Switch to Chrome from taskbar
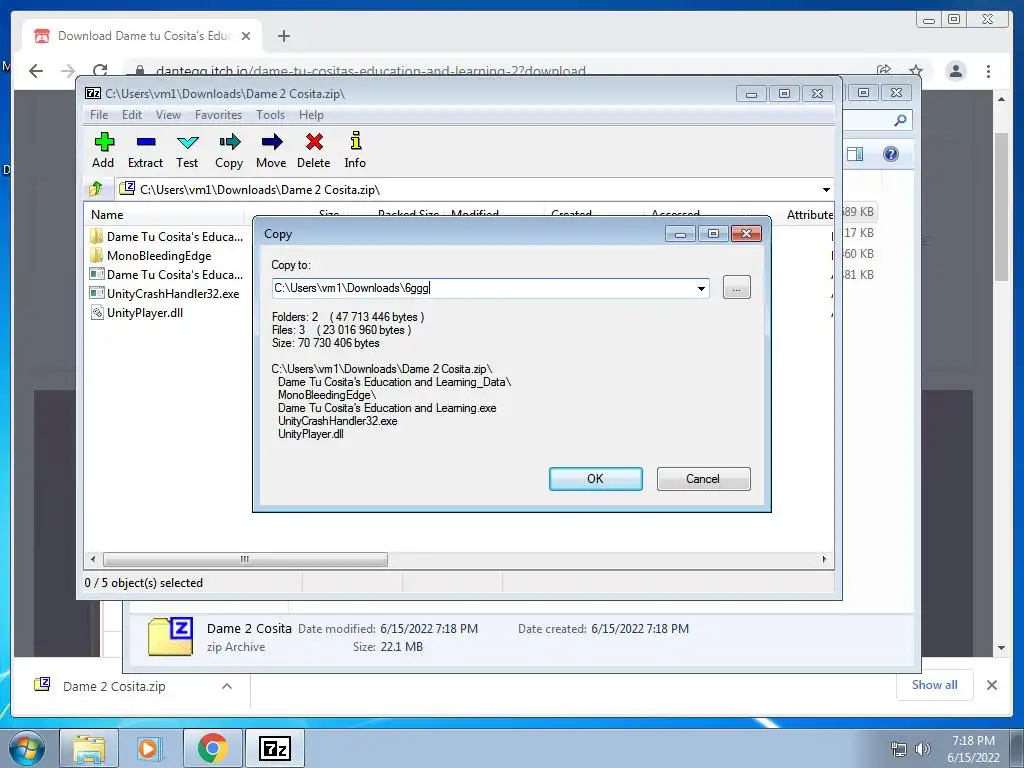 coord(212,748)
